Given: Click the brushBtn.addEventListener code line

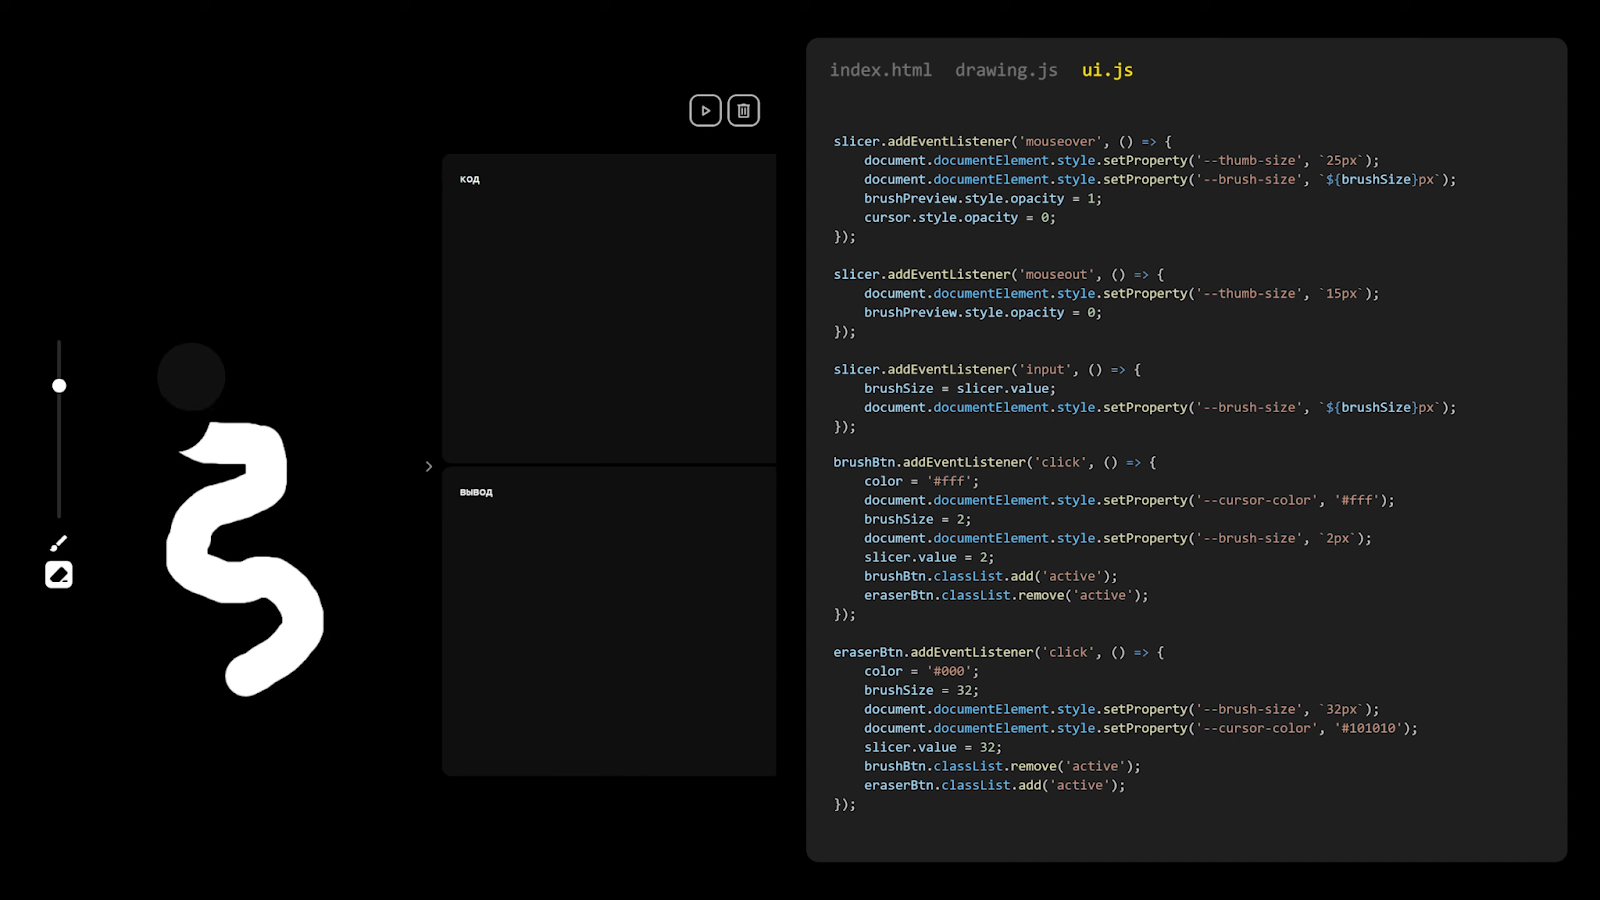Looking at the screenshot, I should pyautogui.click(x=994, y=463).
